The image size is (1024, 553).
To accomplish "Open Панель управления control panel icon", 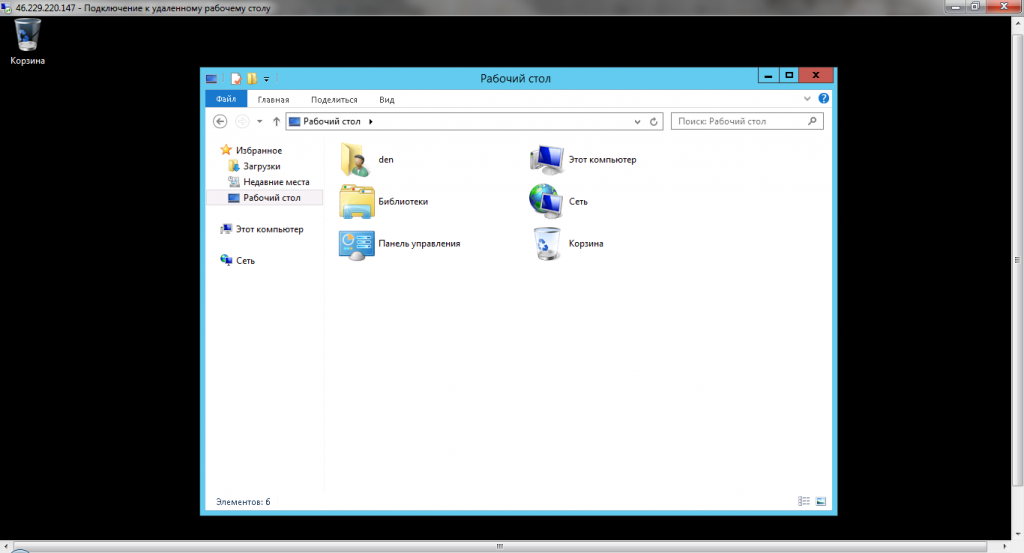I will 355,243.
